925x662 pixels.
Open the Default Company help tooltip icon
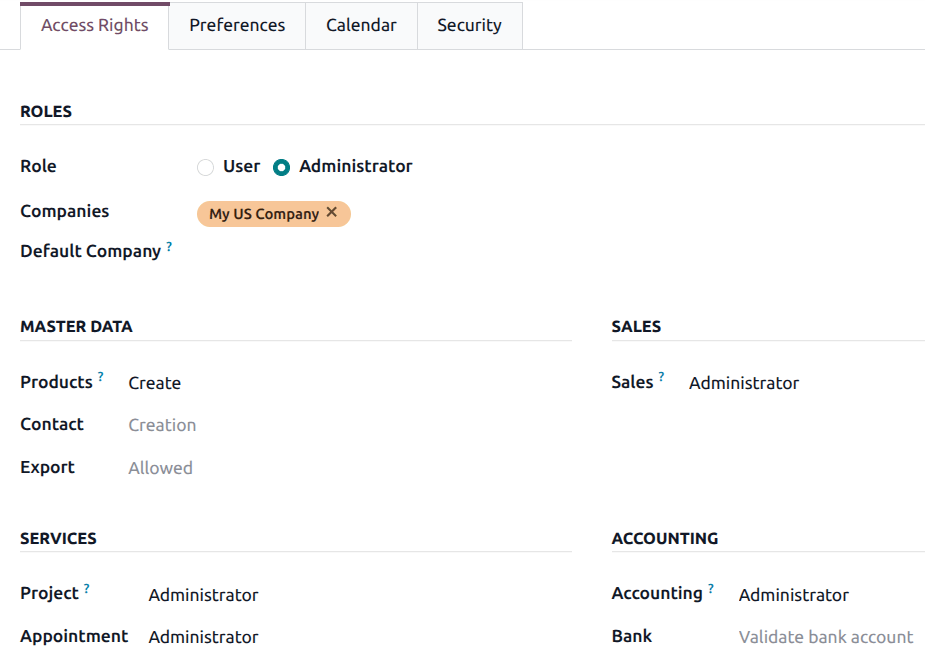coord(169,247)
